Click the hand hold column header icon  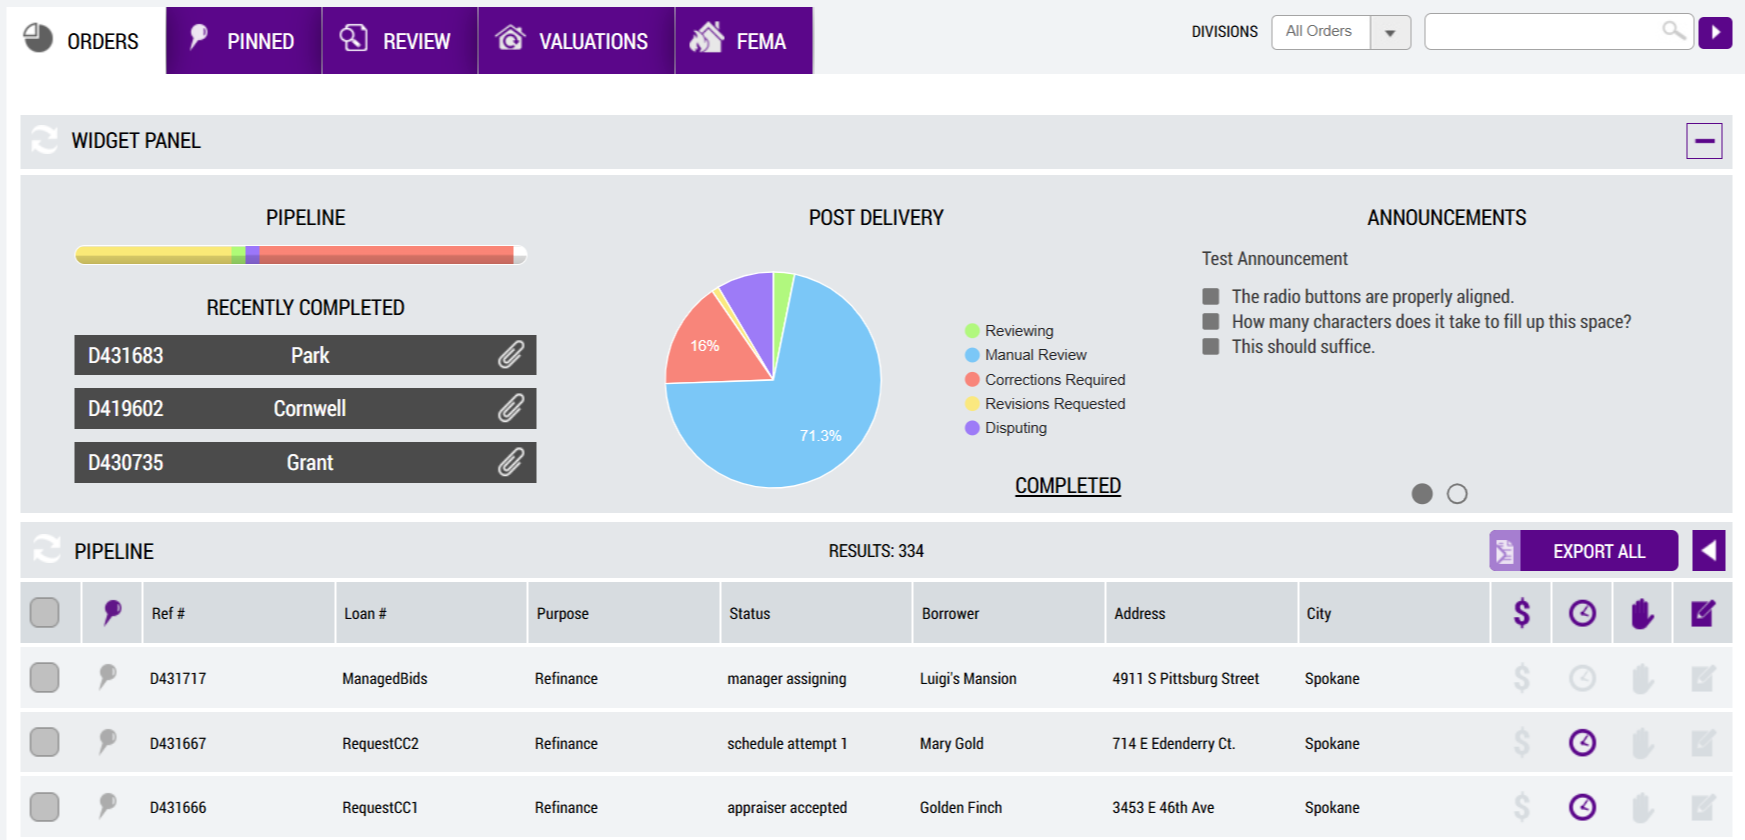pos(1642,613)
